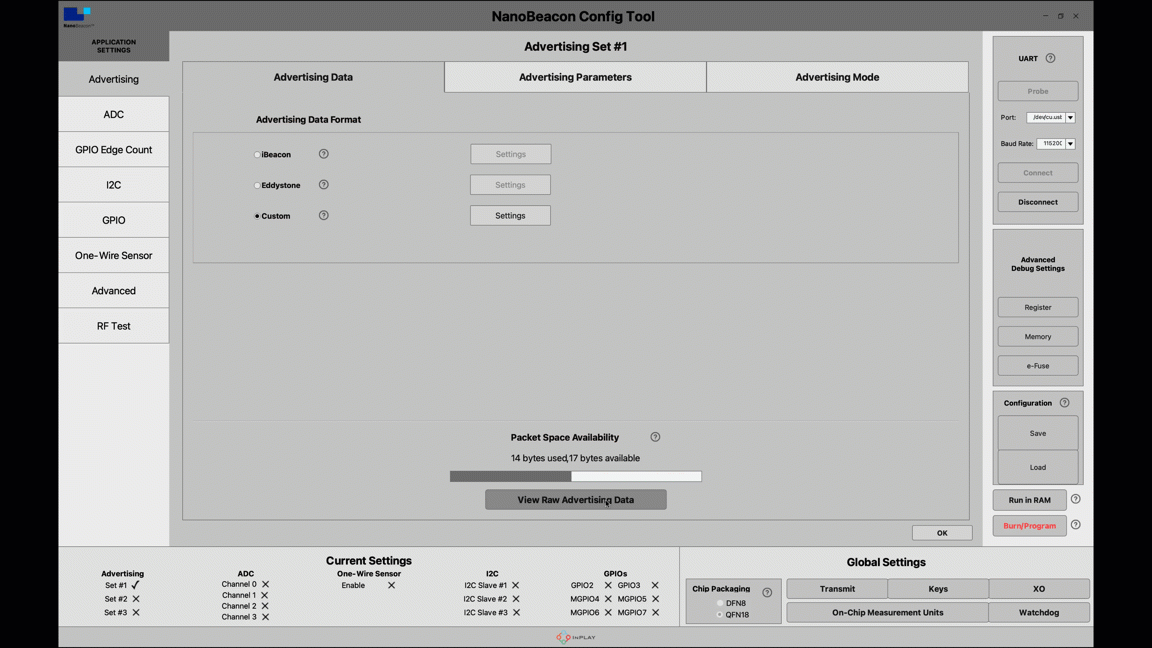Viewport: 1152px width, 648px height.
Task: Click ADC Channel 0 X status icon
Action: 265,584
